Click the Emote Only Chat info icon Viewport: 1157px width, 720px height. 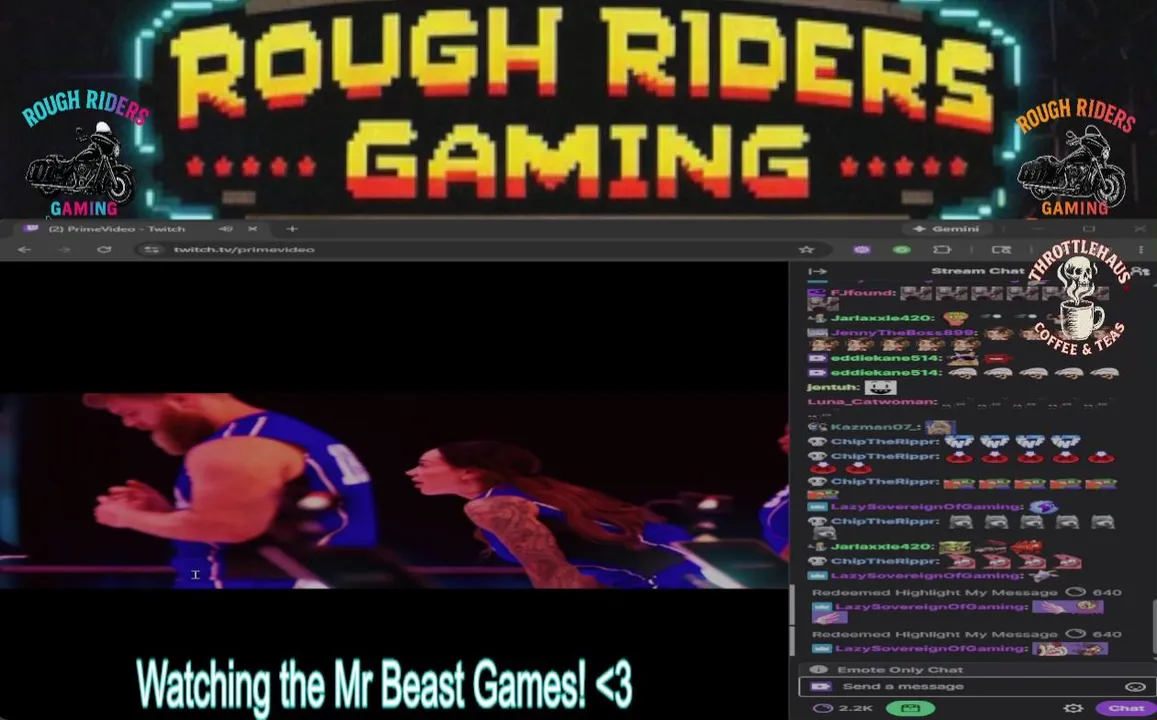818,670
